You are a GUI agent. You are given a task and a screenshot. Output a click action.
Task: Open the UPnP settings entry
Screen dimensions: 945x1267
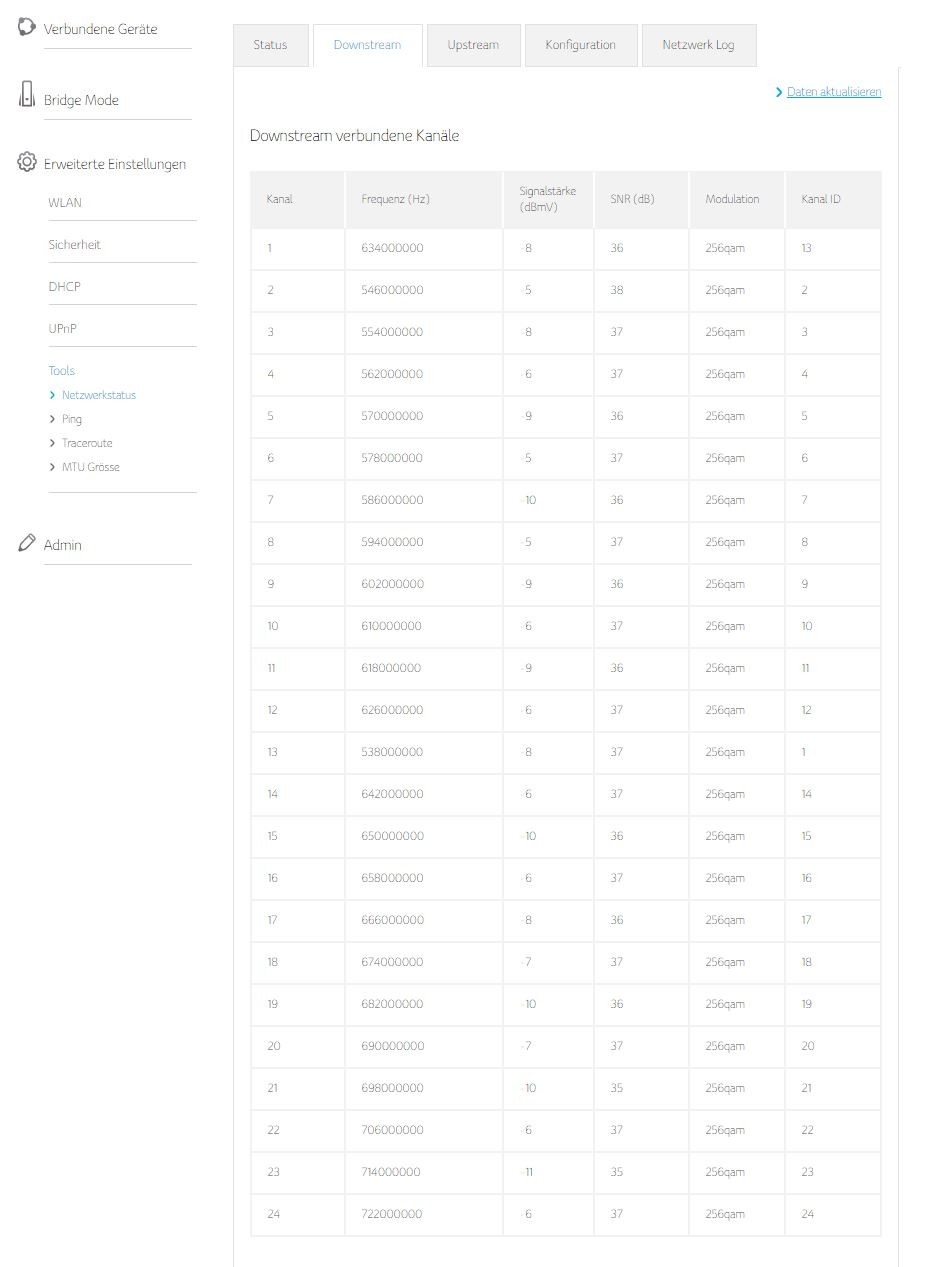pos(63,329)
